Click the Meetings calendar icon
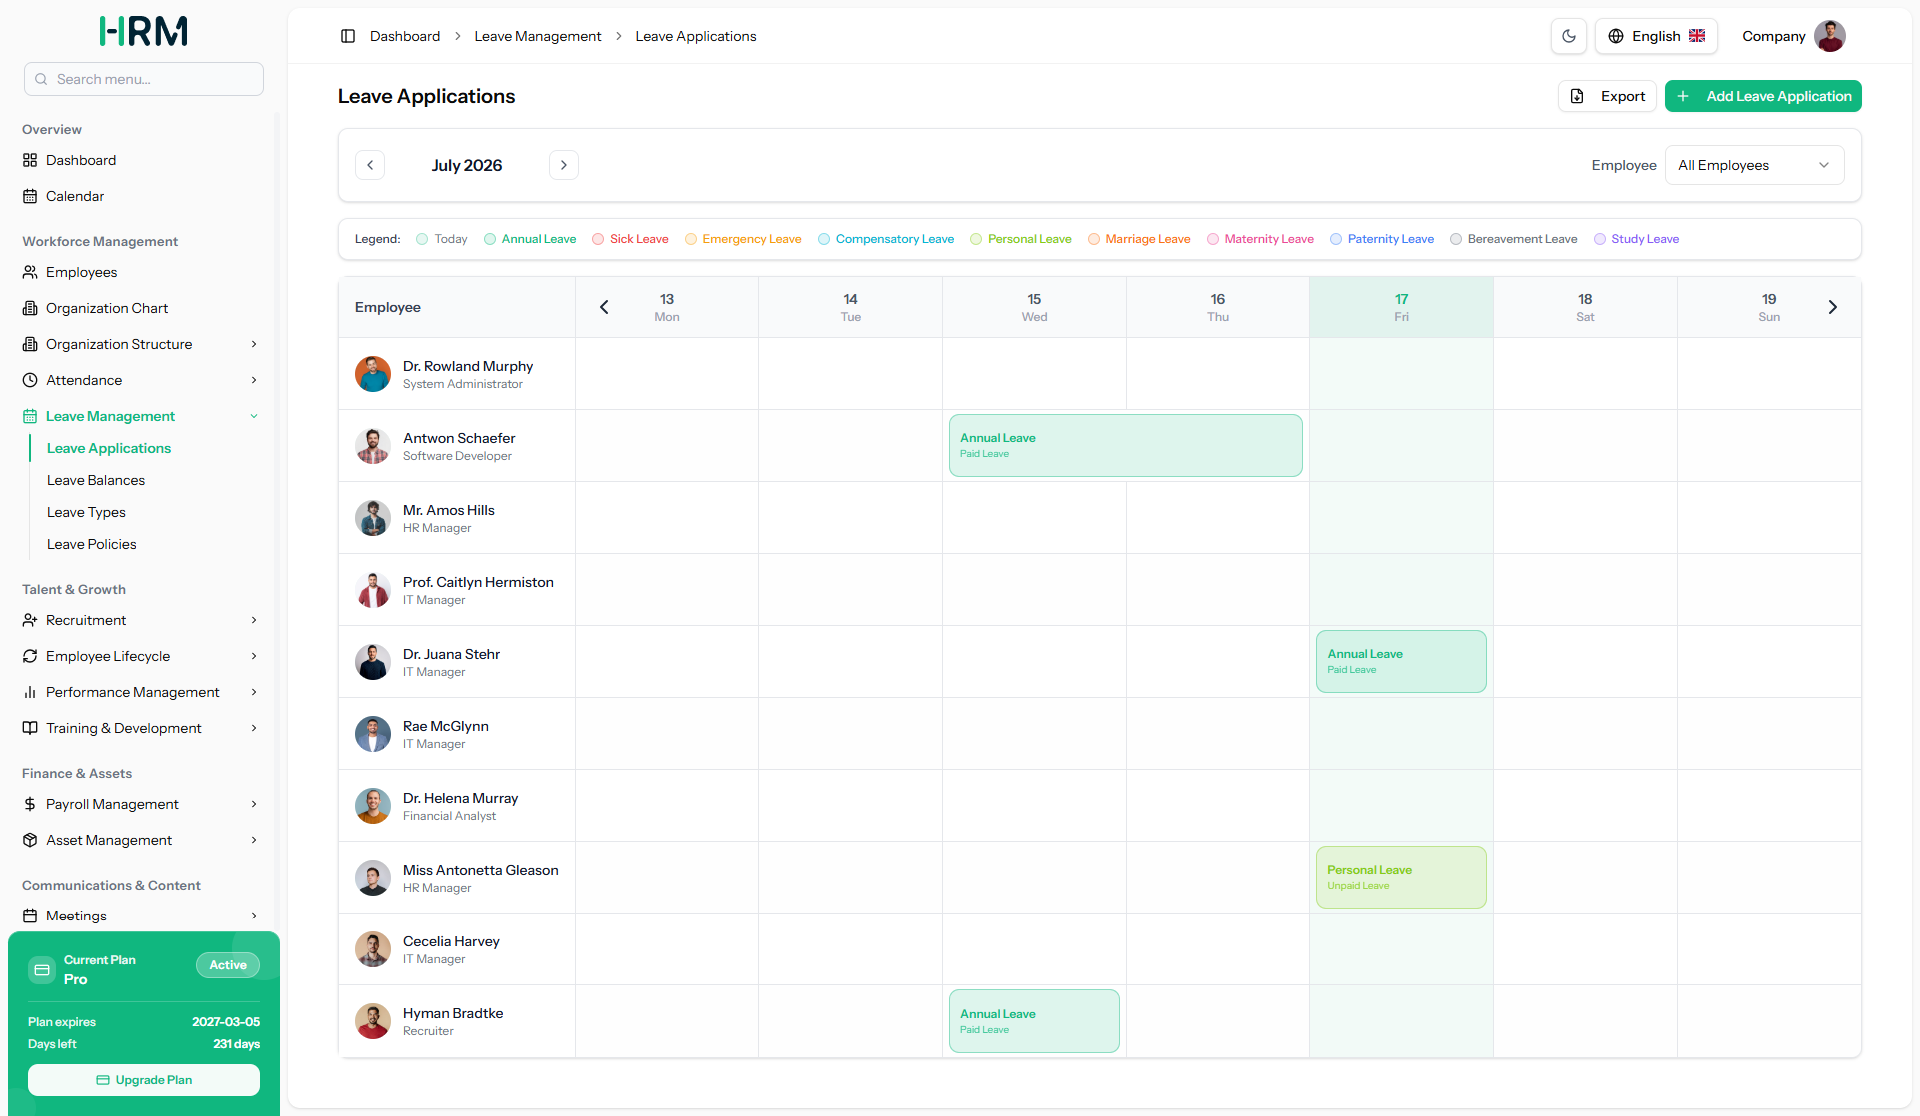The width and height of the screenshot is (1920, 1116). (x=30, y=915)
